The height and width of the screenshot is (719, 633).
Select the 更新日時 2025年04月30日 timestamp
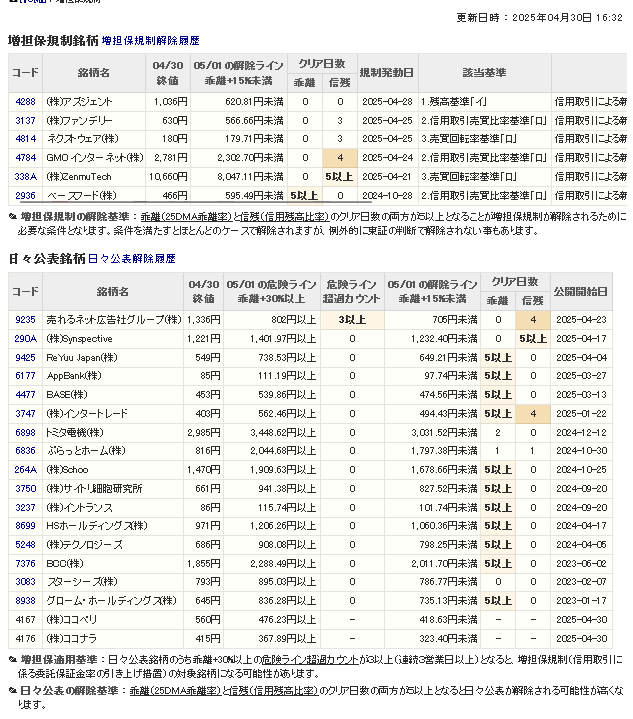click(539, 17)
